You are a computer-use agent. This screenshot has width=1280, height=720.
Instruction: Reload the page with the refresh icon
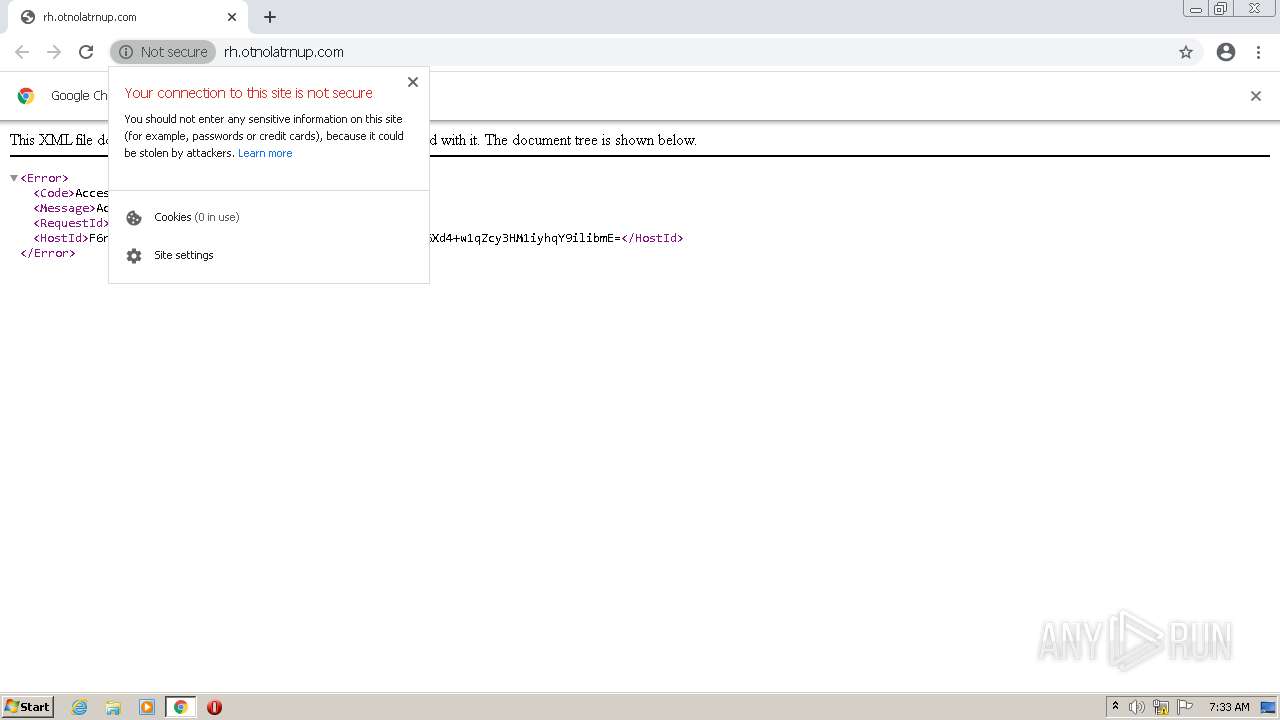(x=86, y=52)
